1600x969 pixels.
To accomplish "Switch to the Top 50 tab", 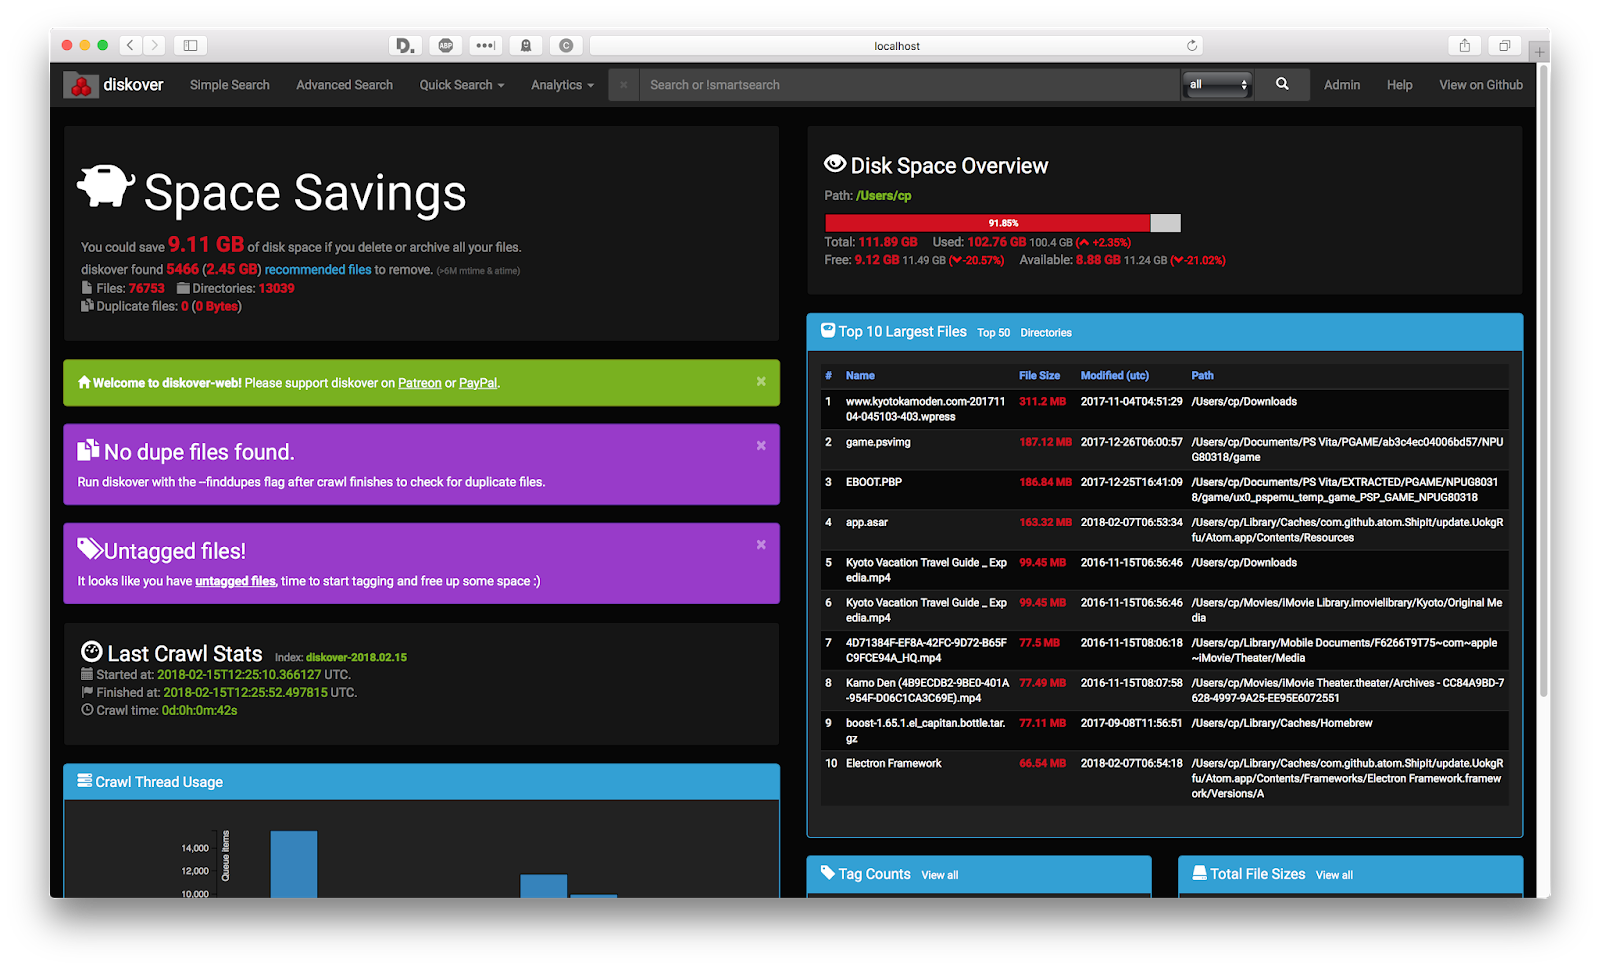I will [x=993, y=332].
